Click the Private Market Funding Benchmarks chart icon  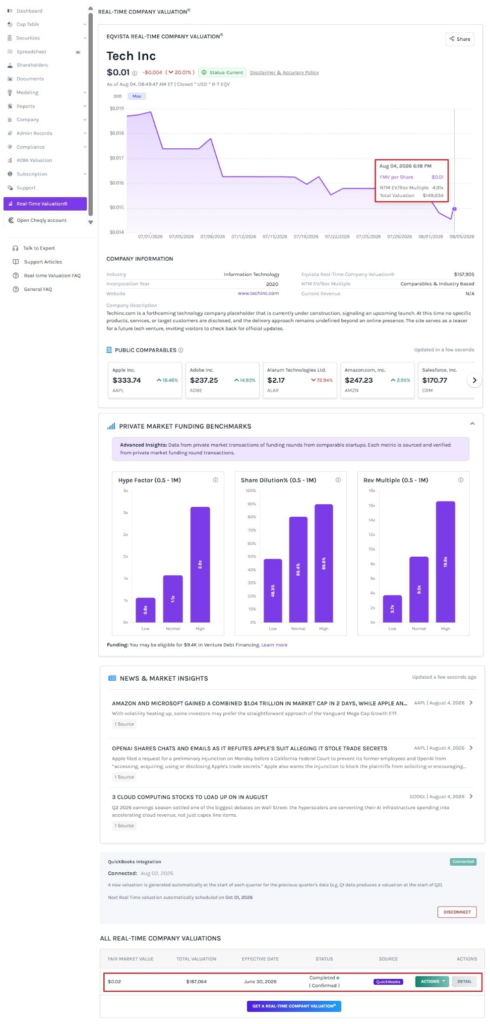(x=111, y=426)
